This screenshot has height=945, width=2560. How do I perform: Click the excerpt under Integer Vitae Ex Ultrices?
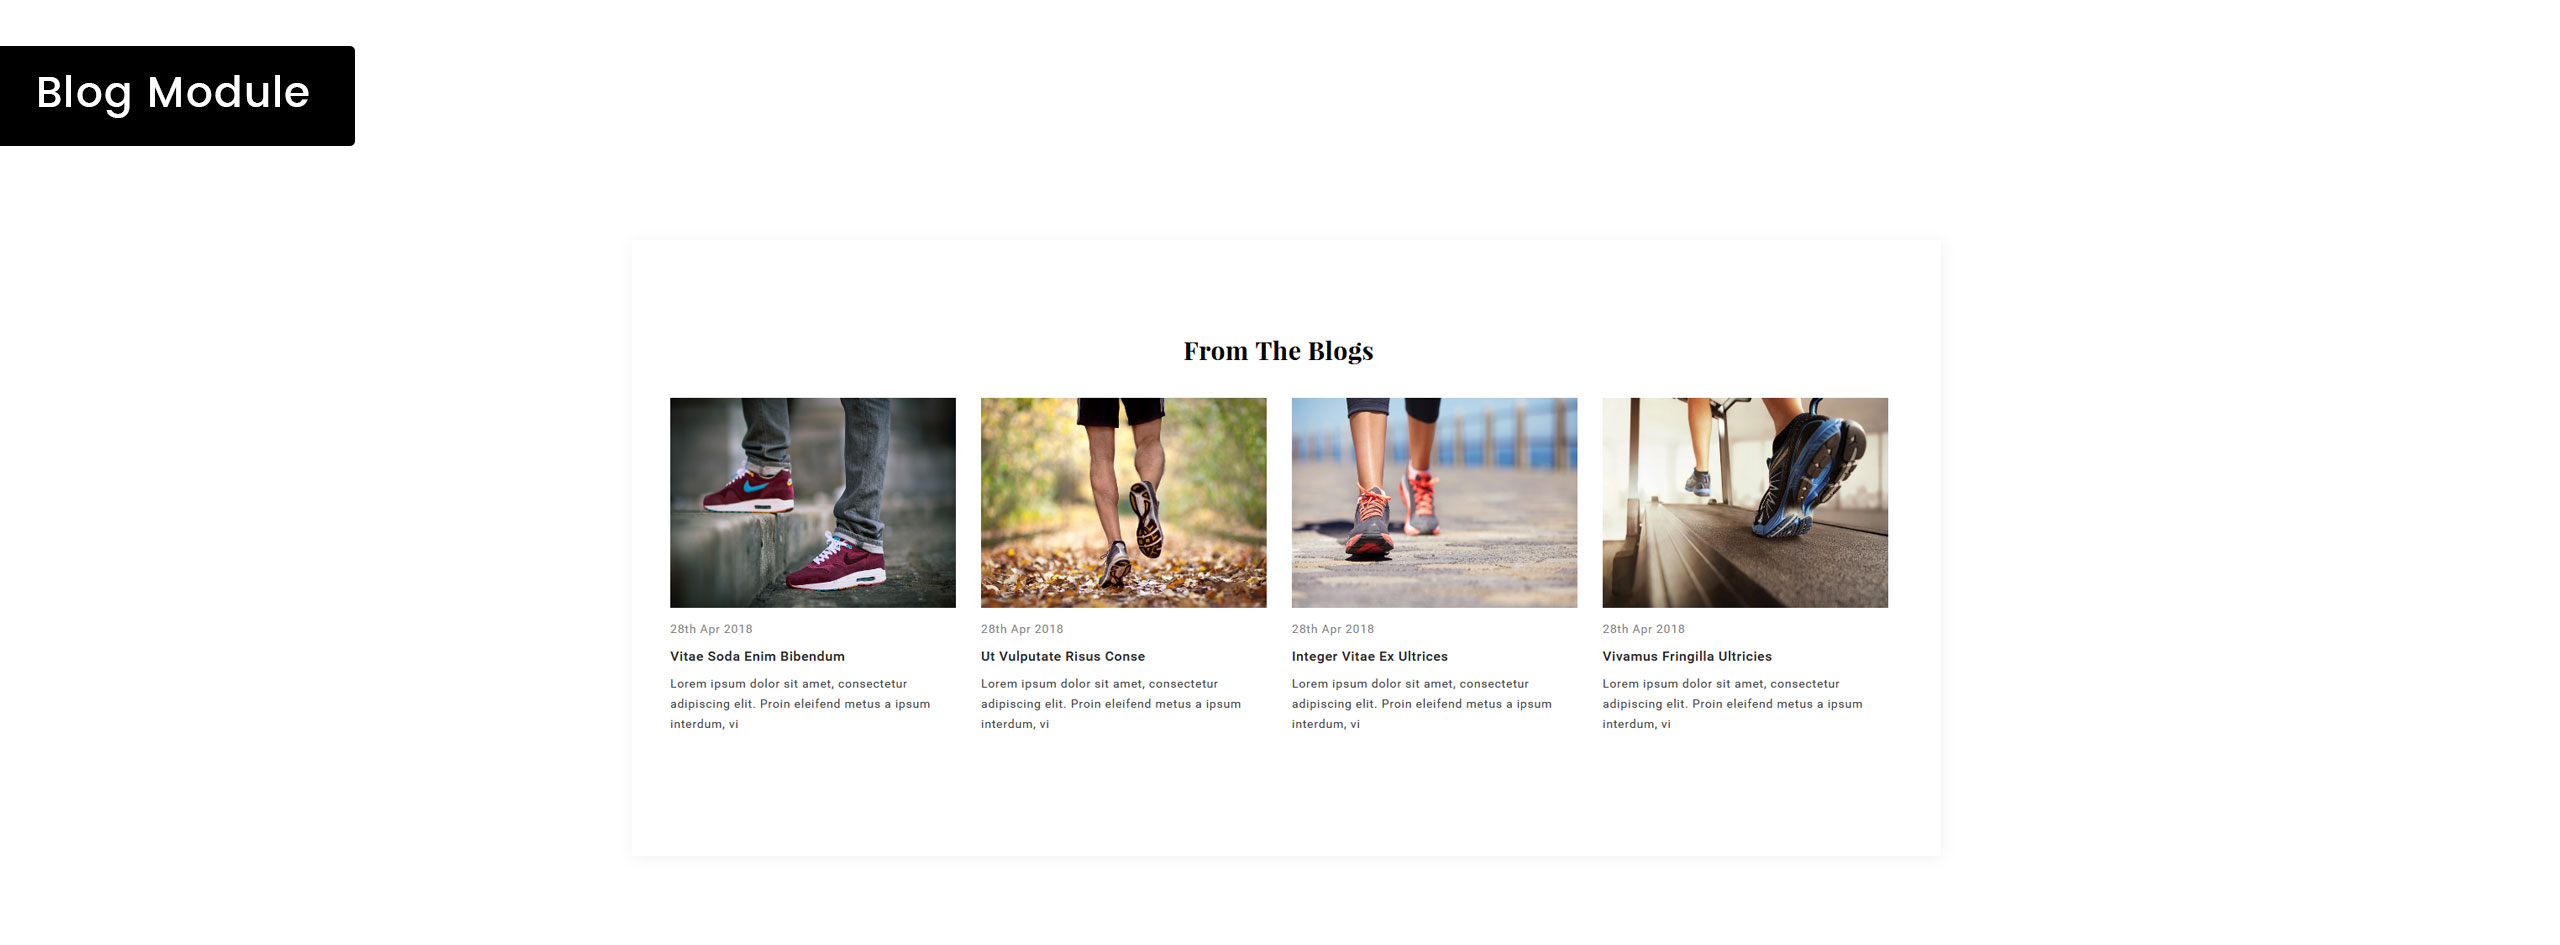(1422, 704)
